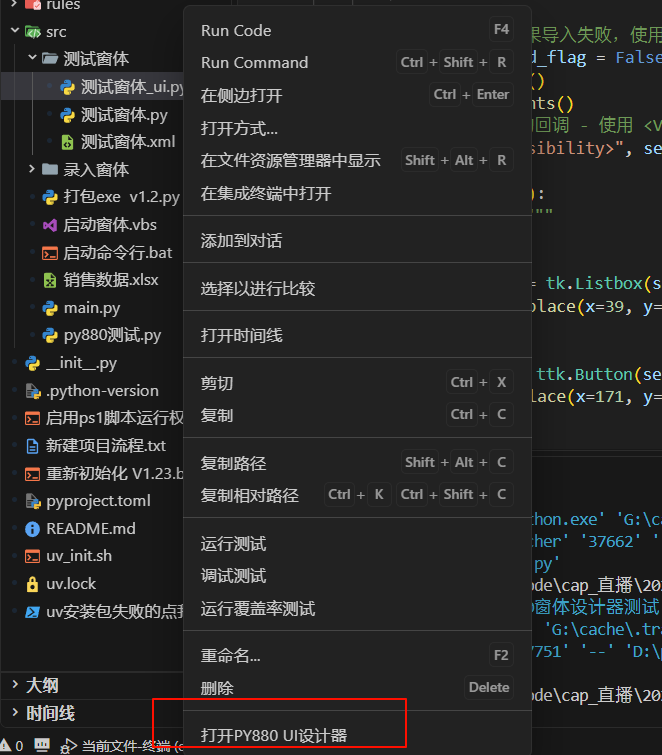Click the Python icon beside 测试窗体.py

[67, 115]
